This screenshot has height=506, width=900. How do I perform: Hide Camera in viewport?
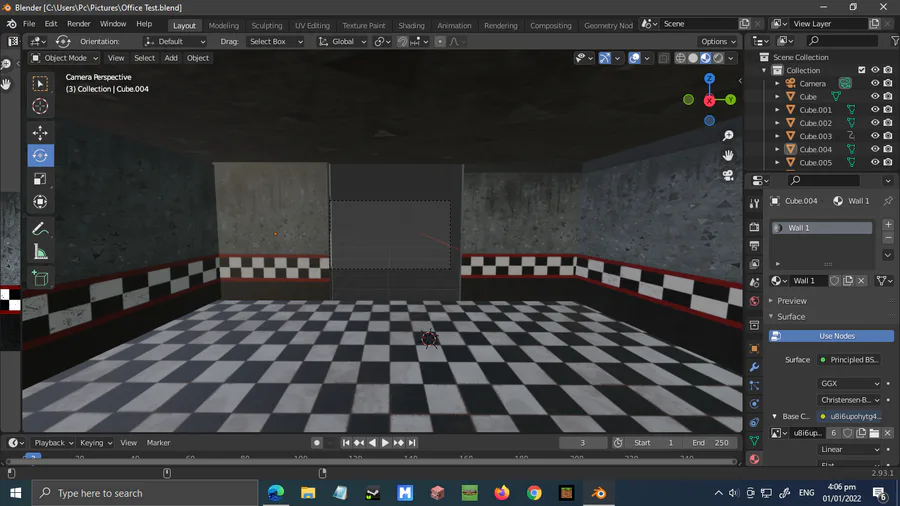tap(875, 83)
